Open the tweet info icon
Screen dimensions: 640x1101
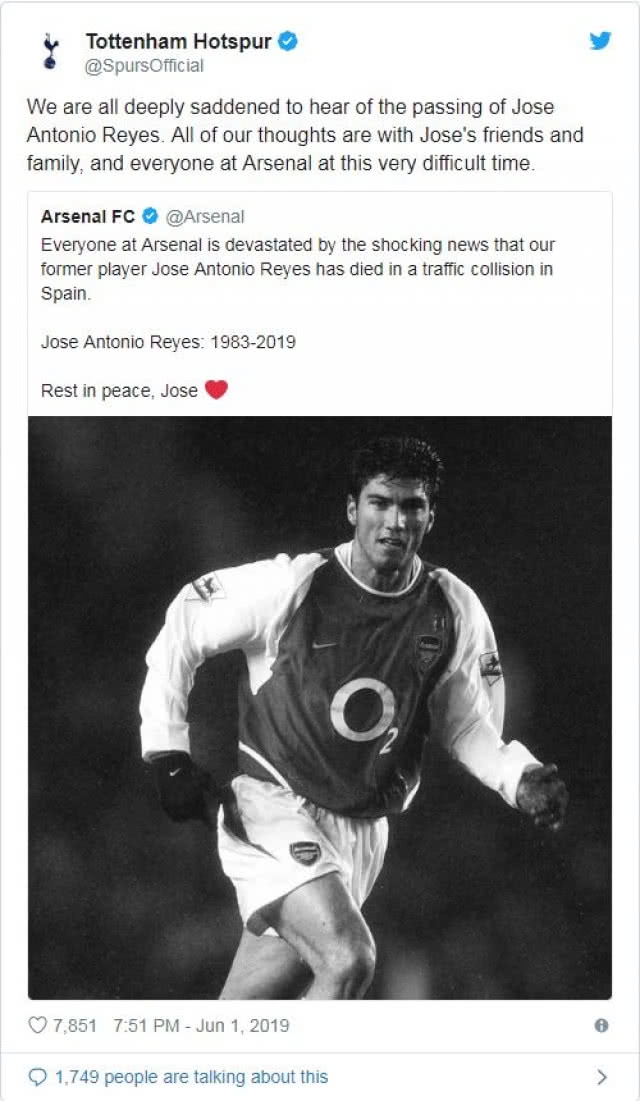point(601,1025)
